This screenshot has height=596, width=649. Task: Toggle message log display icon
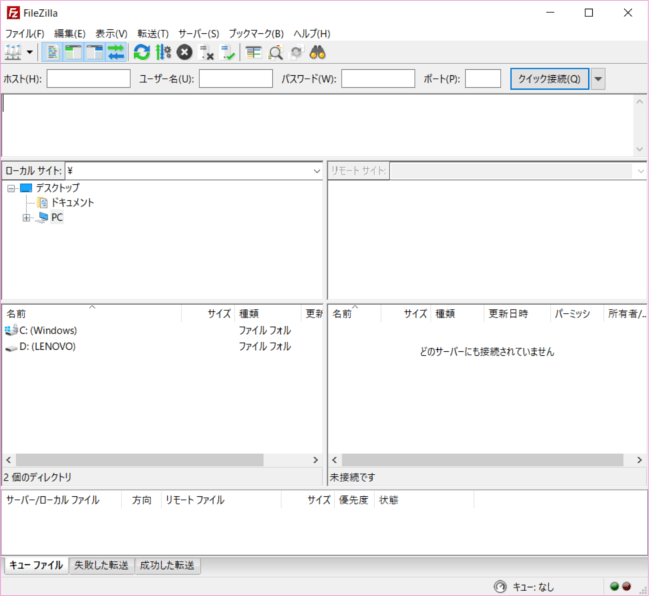53,53
